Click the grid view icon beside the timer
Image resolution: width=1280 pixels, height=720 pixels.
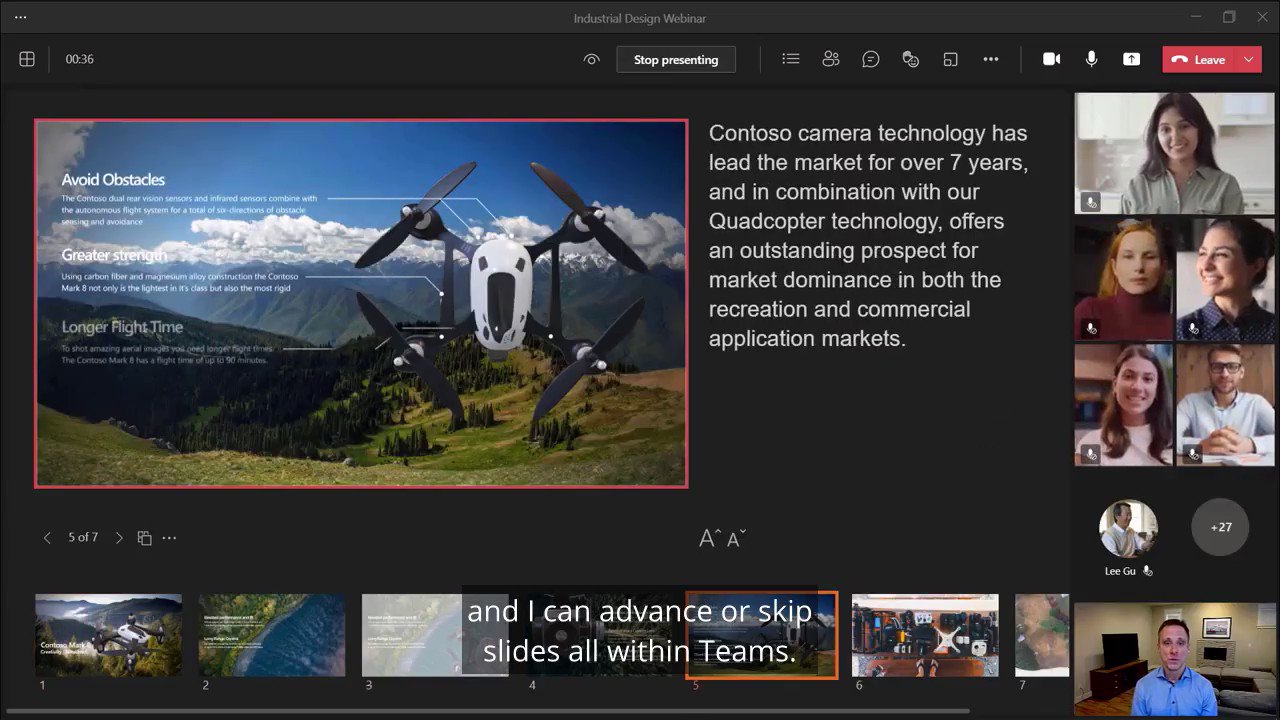click(27, 59)
